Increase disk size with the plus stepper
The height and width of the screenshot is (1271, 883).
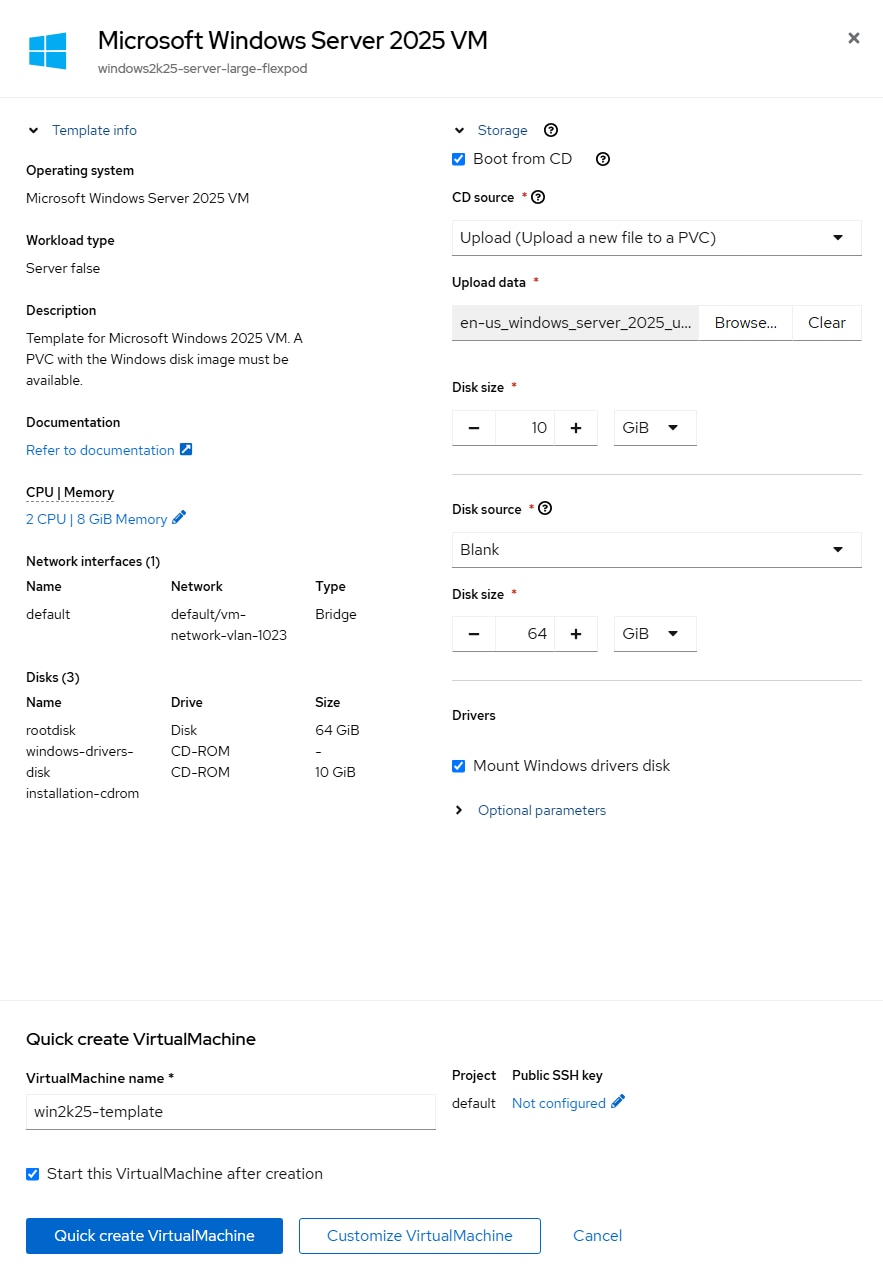coord(576,427)
